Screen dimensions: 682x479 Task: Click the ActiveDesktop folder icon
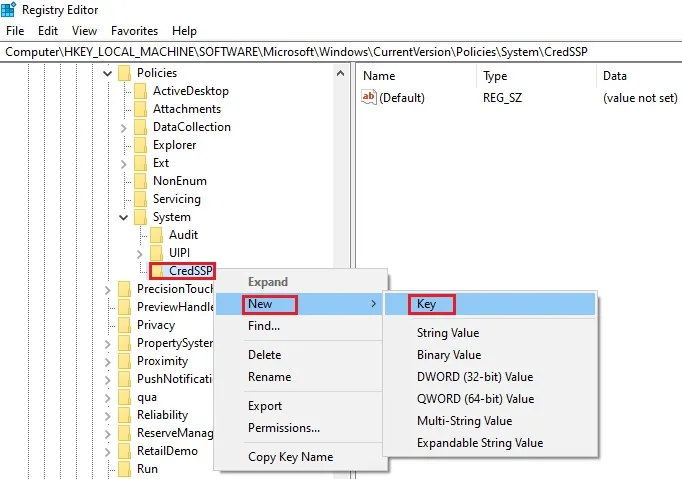(140, 91)
